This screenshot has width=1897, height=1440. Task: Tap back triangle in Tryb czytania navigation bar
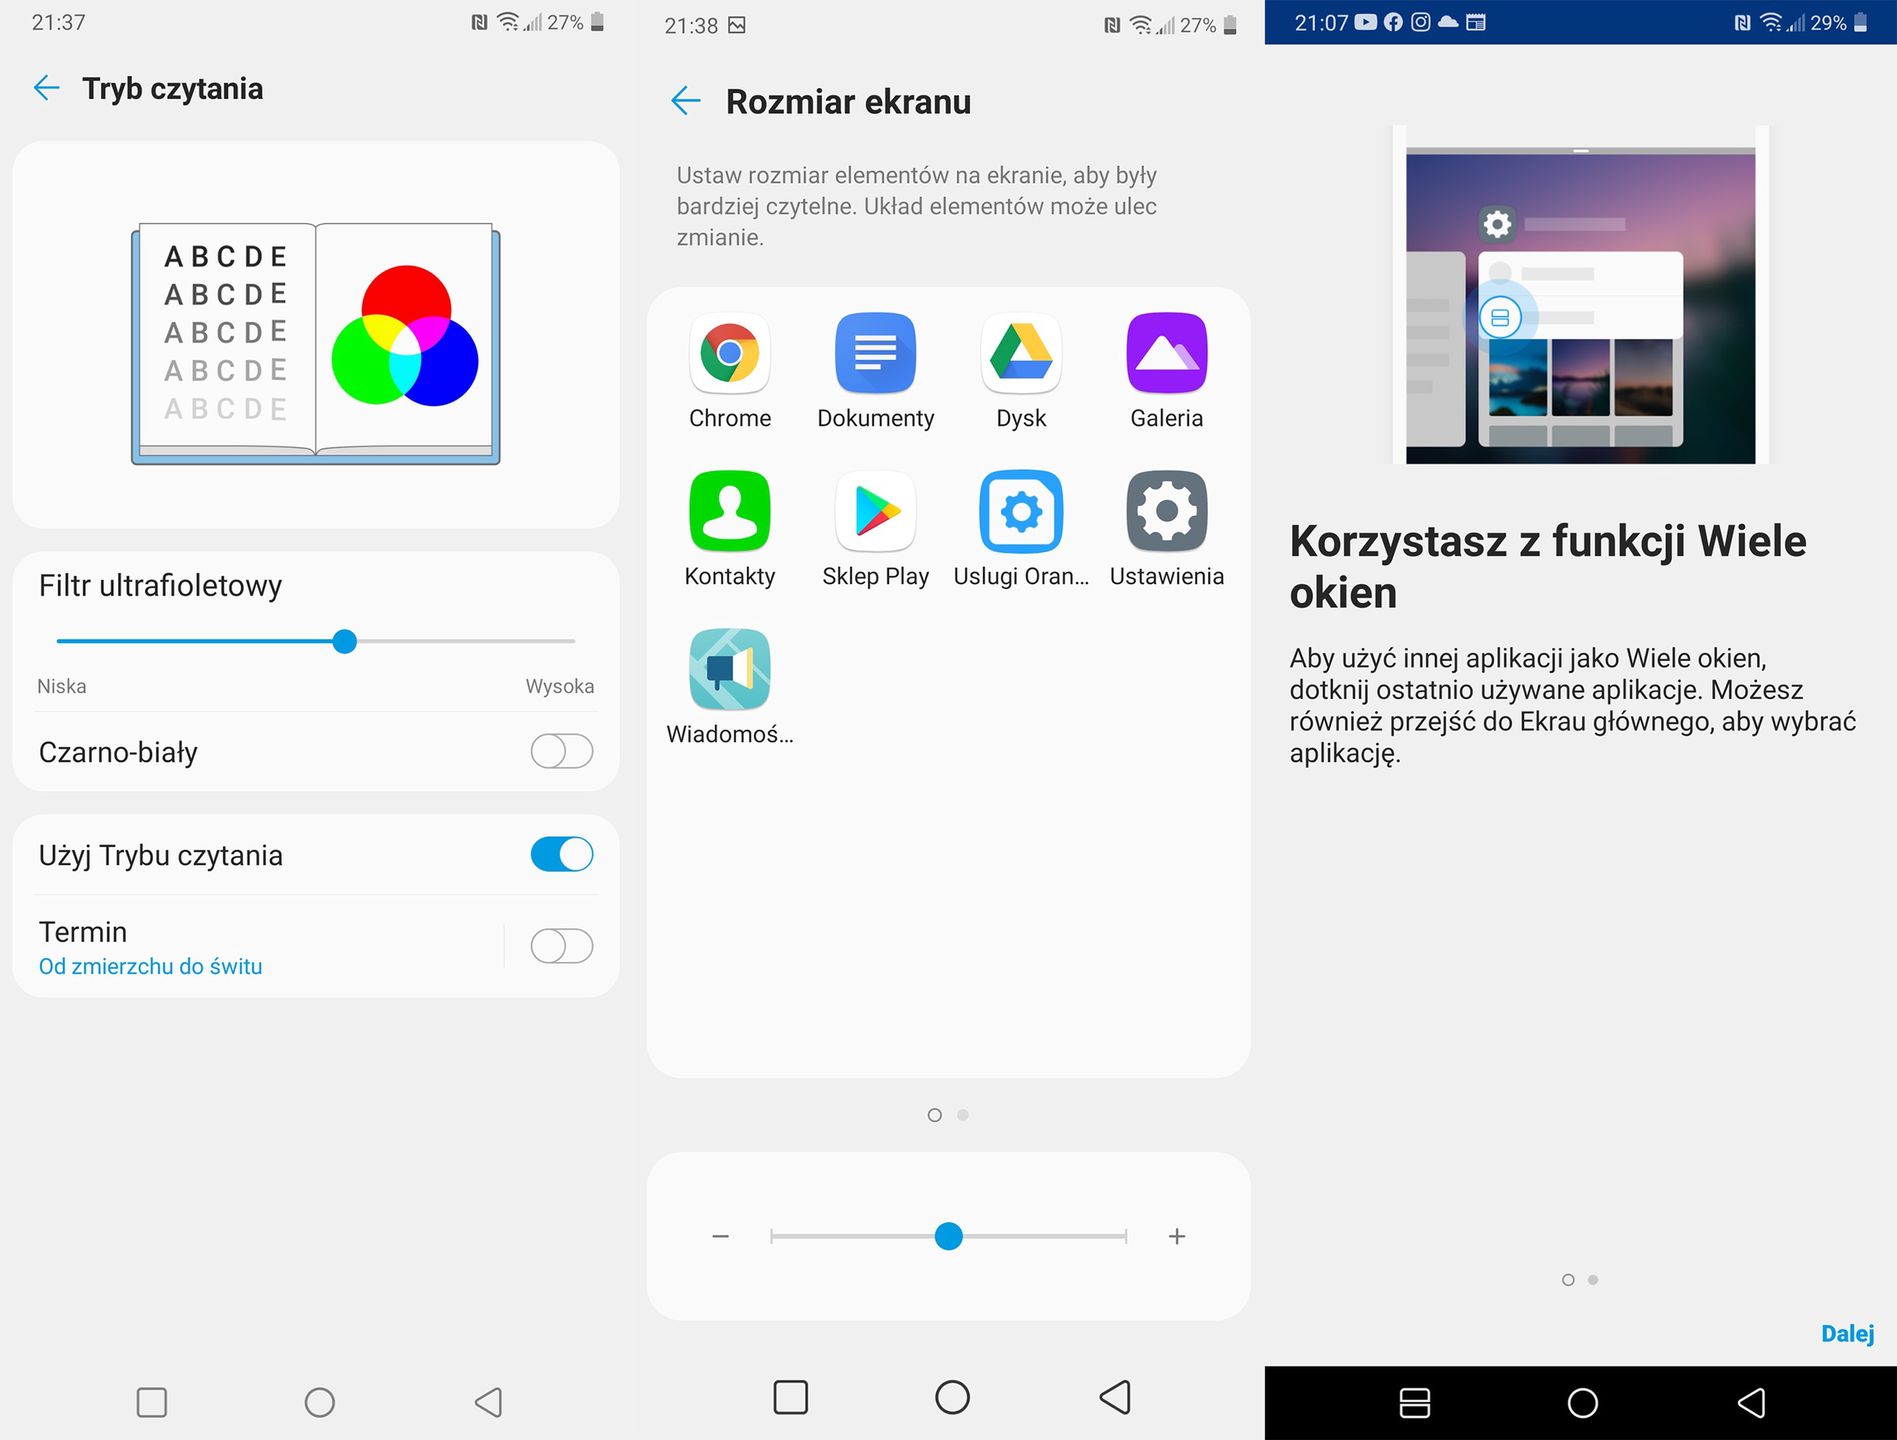[x=488, y=1402]
